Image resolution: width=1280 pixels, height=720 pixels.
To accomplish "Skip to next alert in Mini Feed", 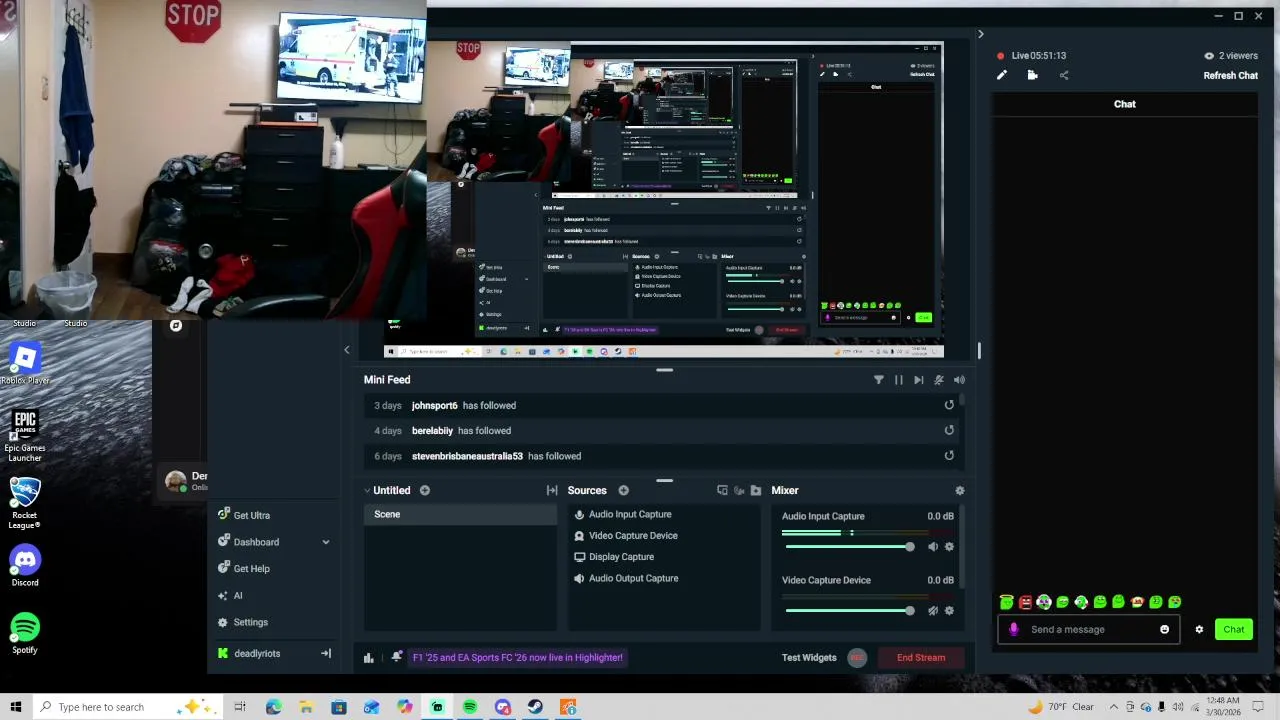I will pyautogui.click(x=918, y=380).
